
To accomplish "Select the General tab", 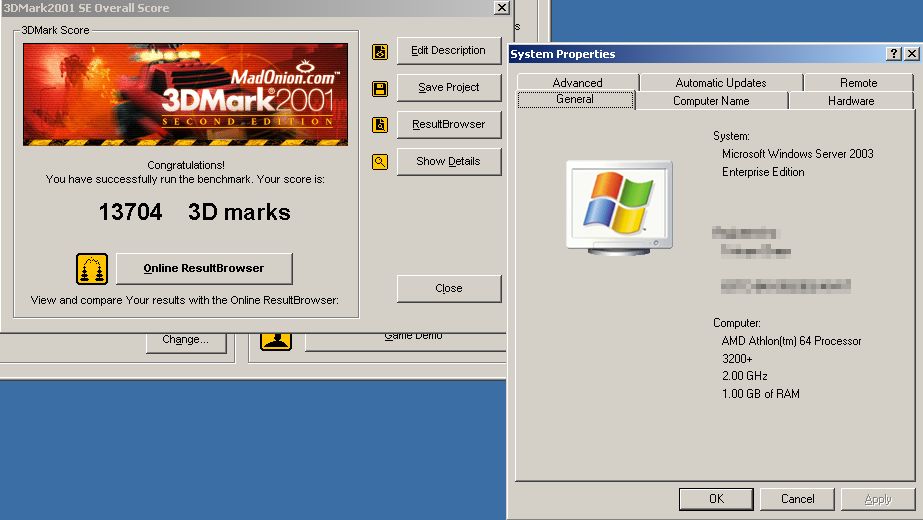I will click(x=575, y=100).
